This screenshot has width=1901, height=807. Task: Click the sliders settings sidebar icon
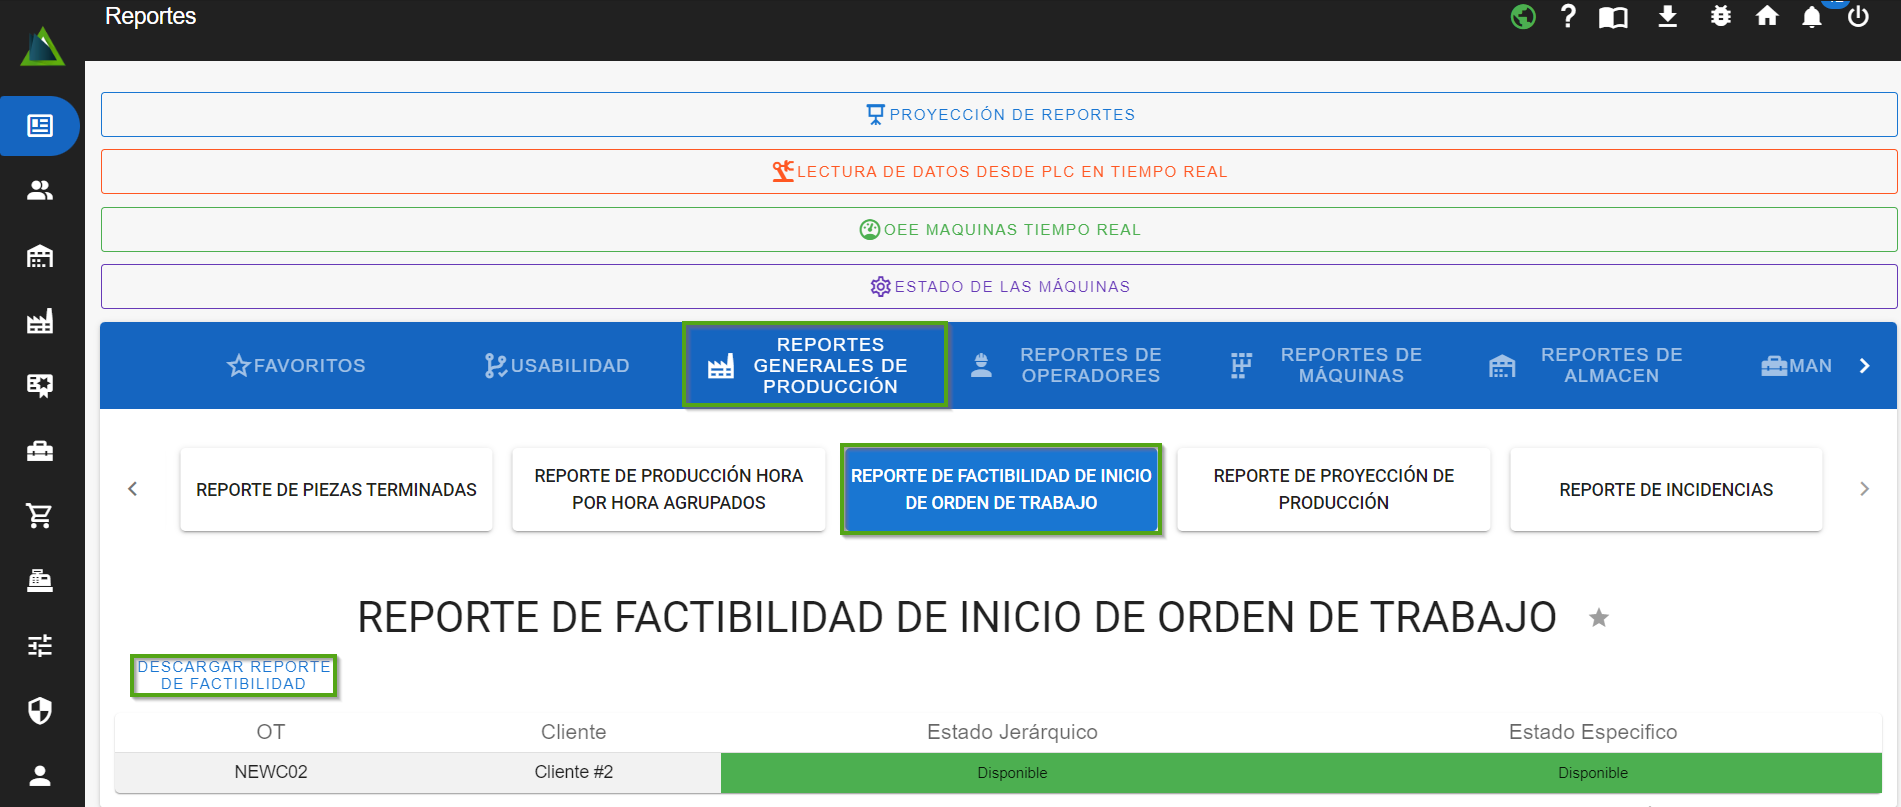[x=40, y=646]
